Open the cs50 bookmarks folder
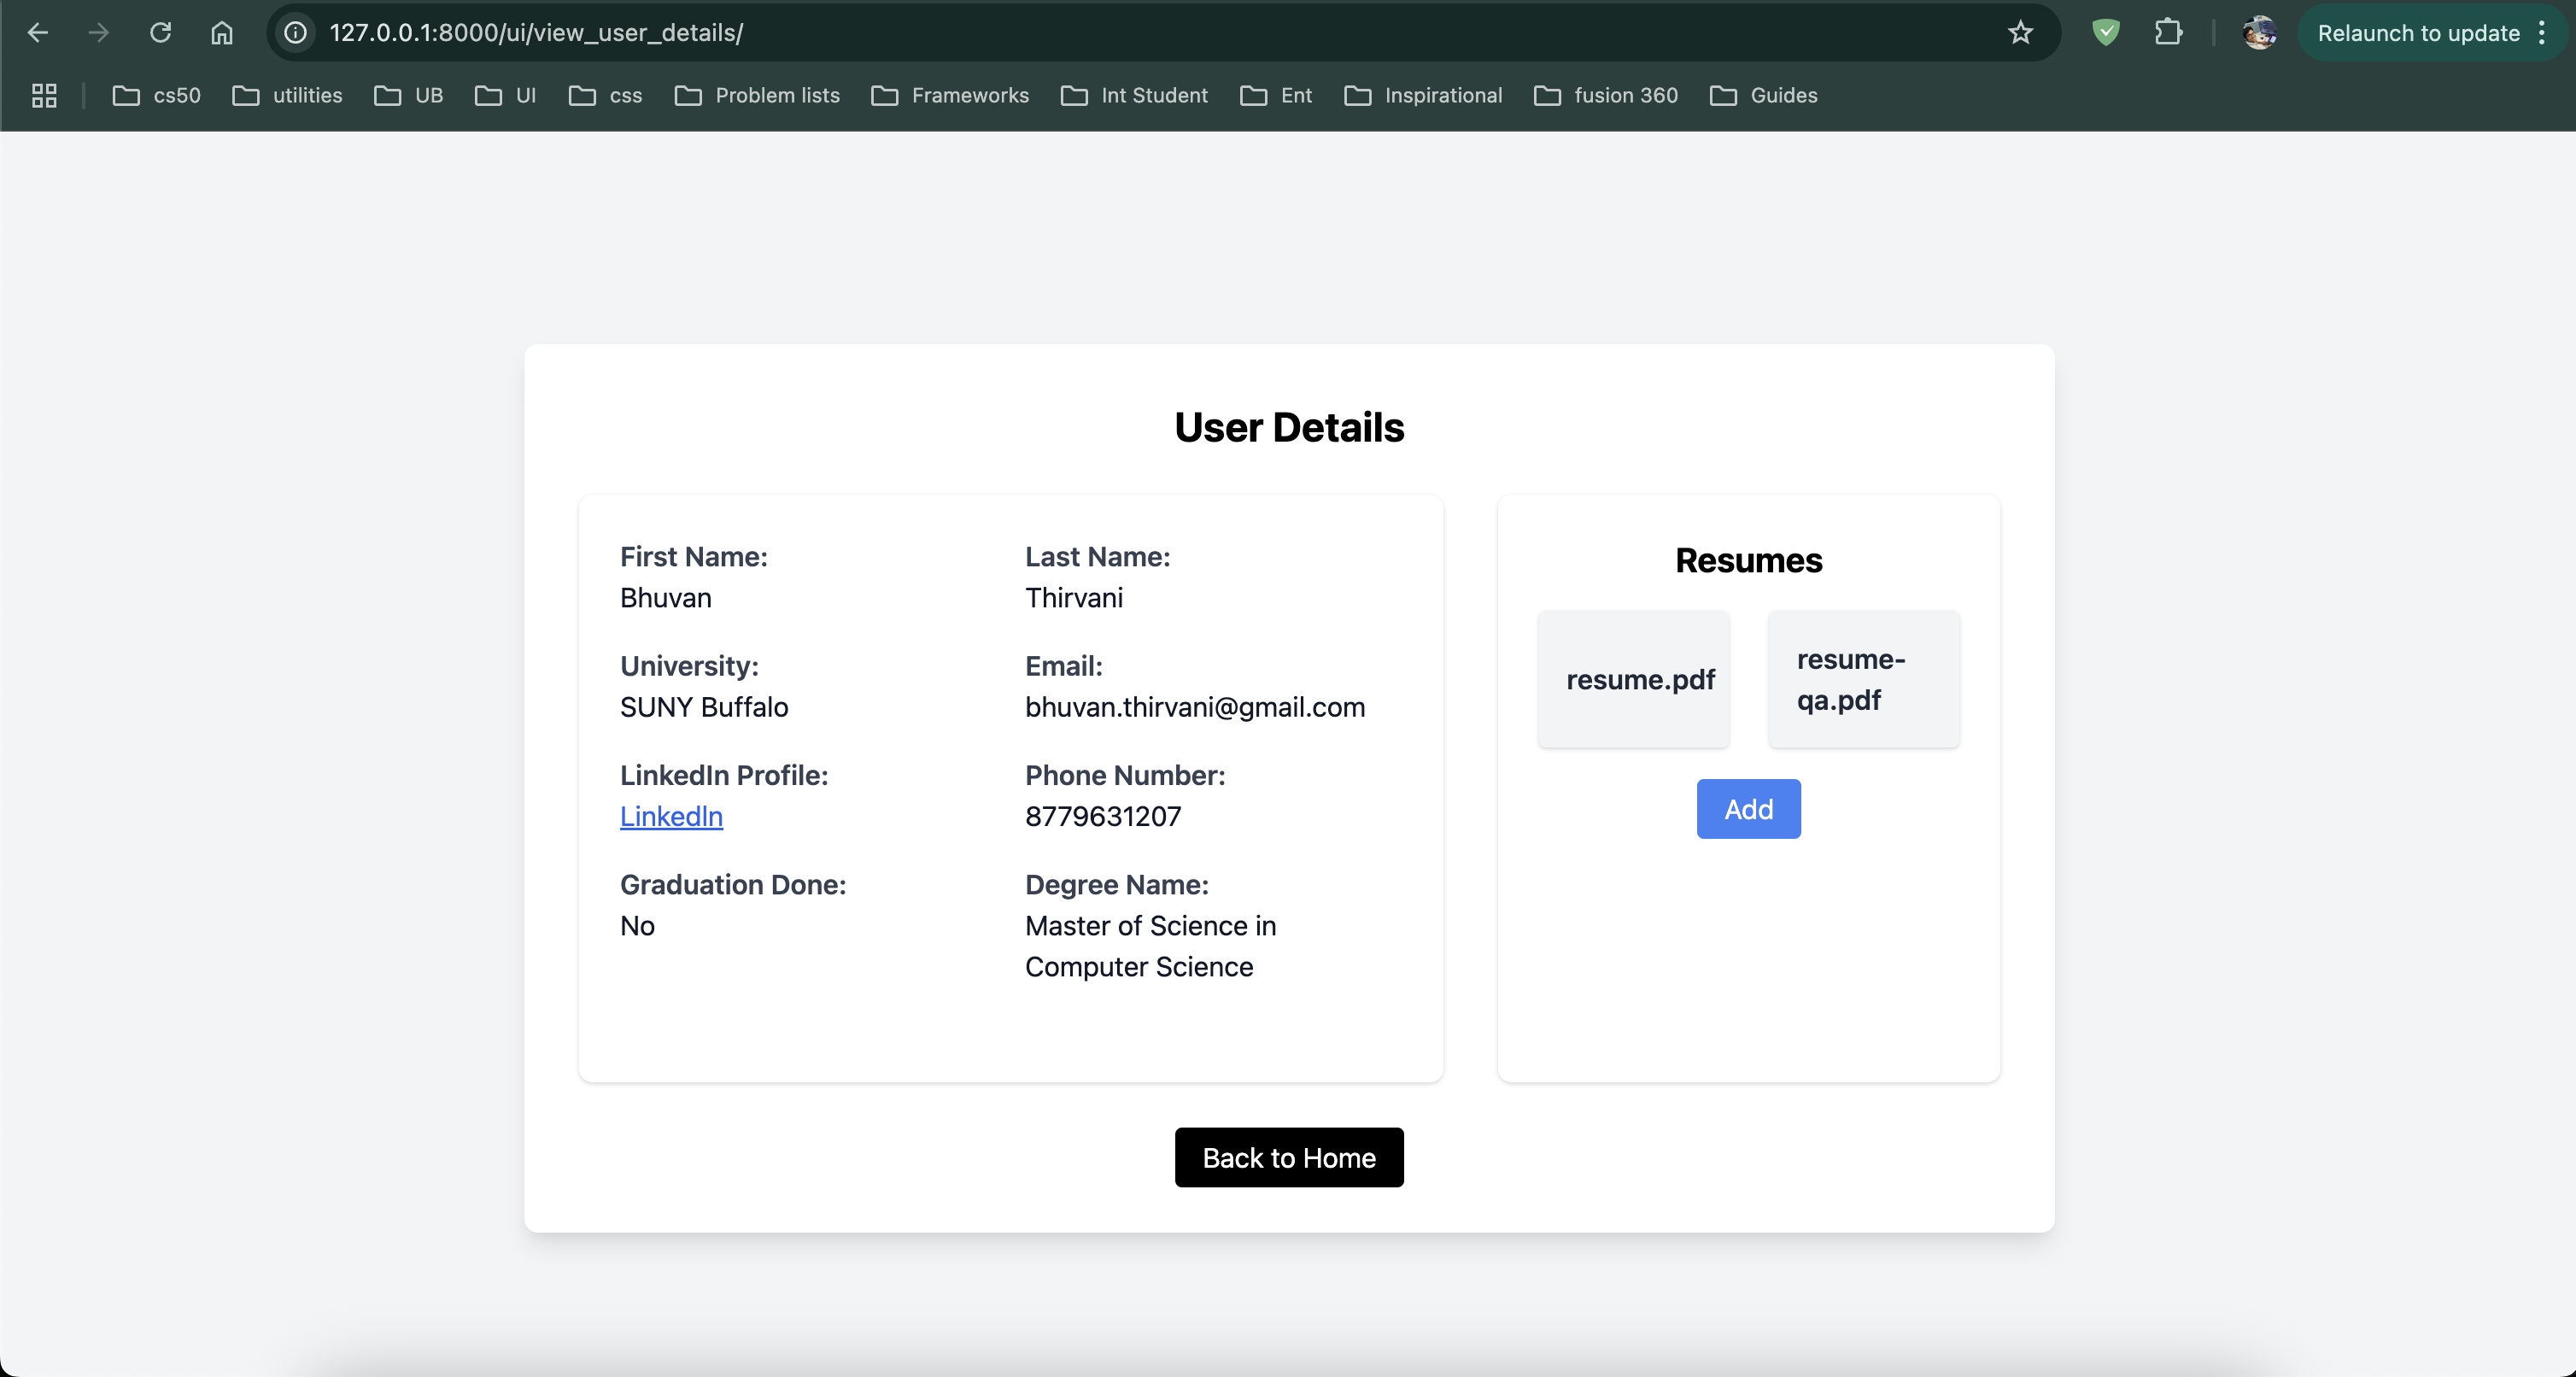The height and width of the screenshot is (1377, 2576). pos(157,96)
